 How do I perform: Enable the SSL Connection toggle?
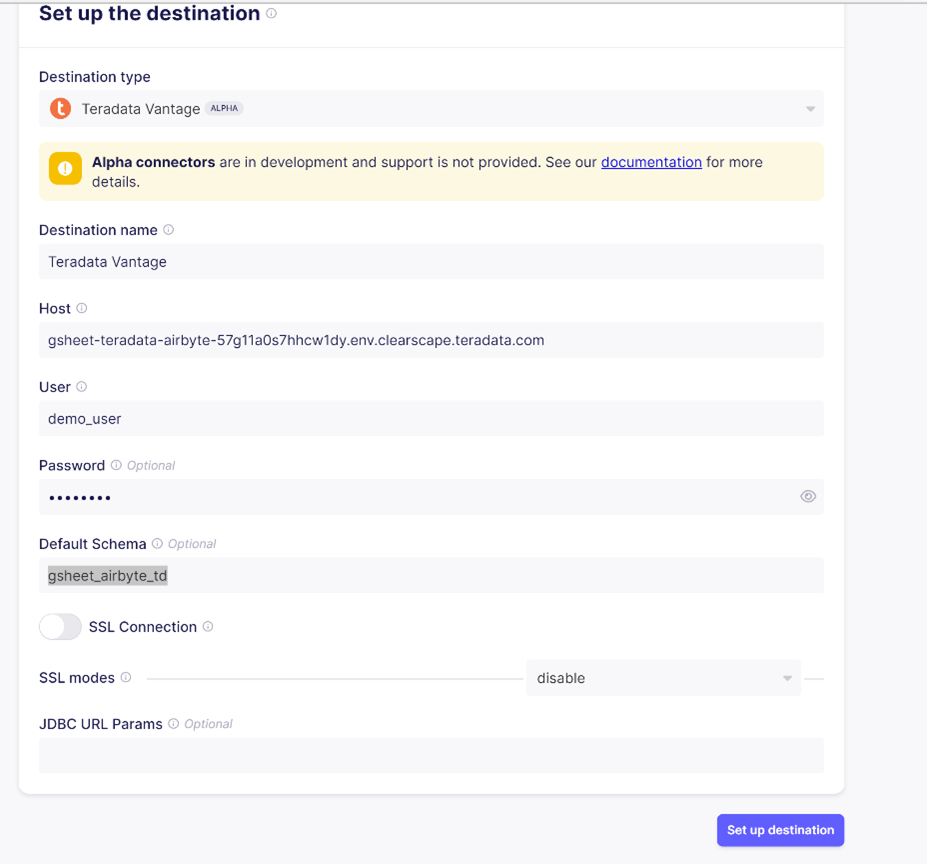click(60, 627)
